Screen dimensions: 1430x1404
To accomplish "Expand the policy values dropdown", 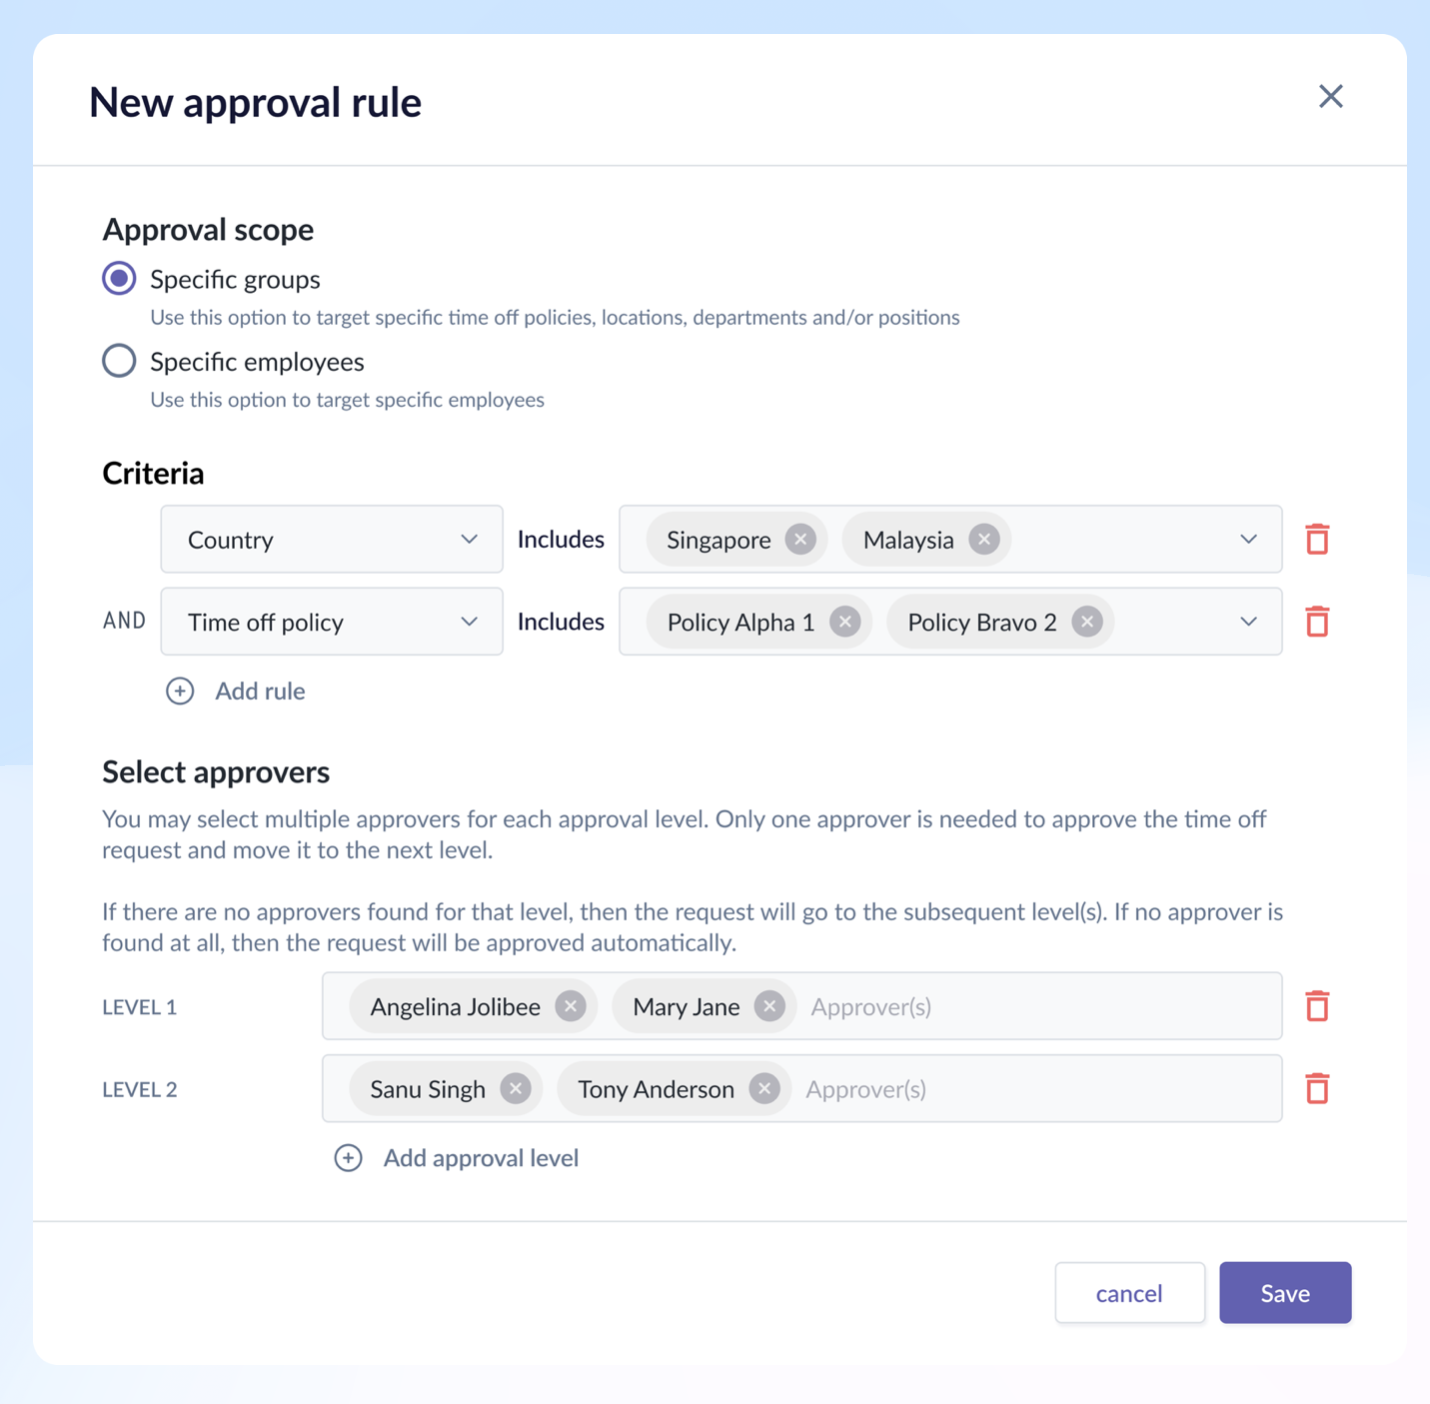I will [1248, 621].
